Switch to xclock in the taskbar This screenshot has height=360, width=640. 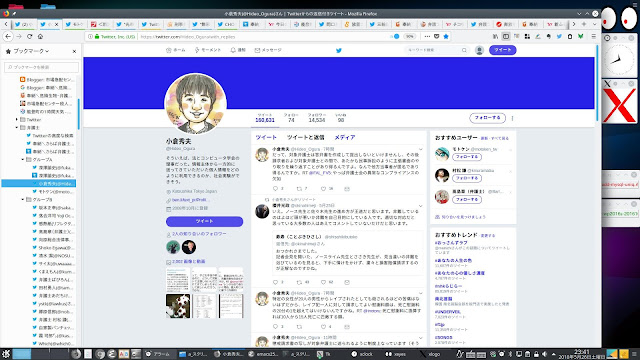362,354
